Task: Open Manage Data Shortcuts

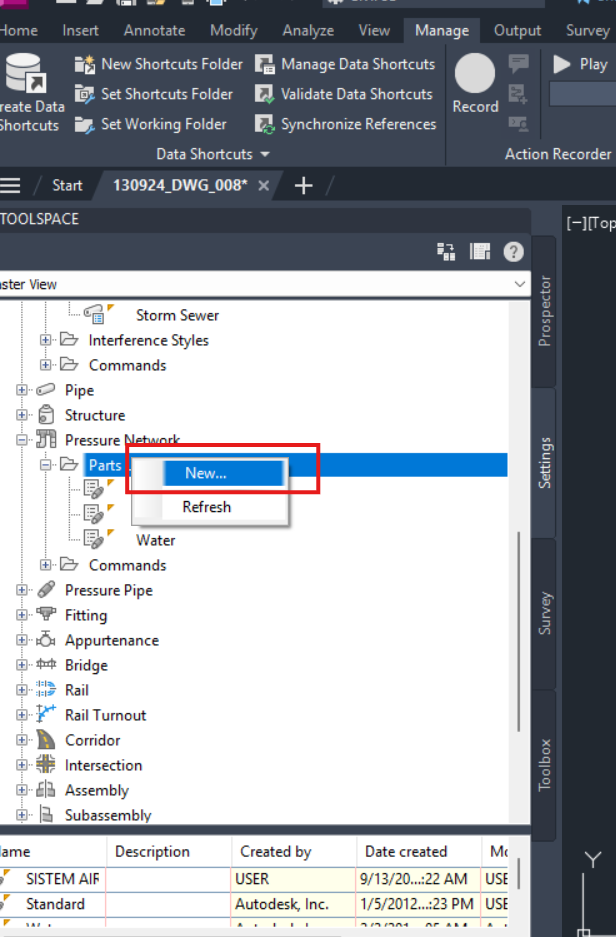Action: pyautogui.click(x=345, y=64)
